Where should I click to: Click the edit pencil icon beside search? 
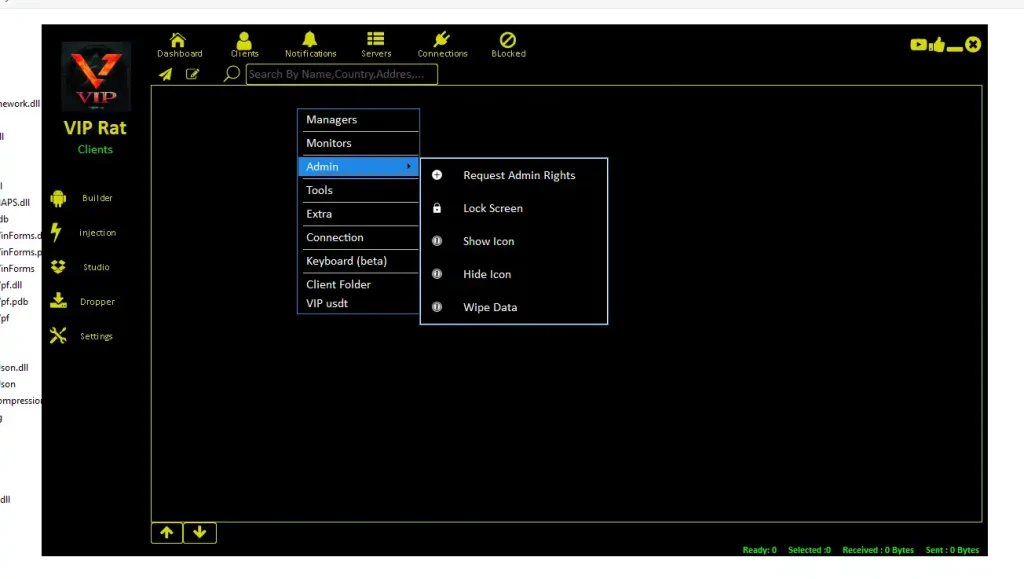pos(192,74)
